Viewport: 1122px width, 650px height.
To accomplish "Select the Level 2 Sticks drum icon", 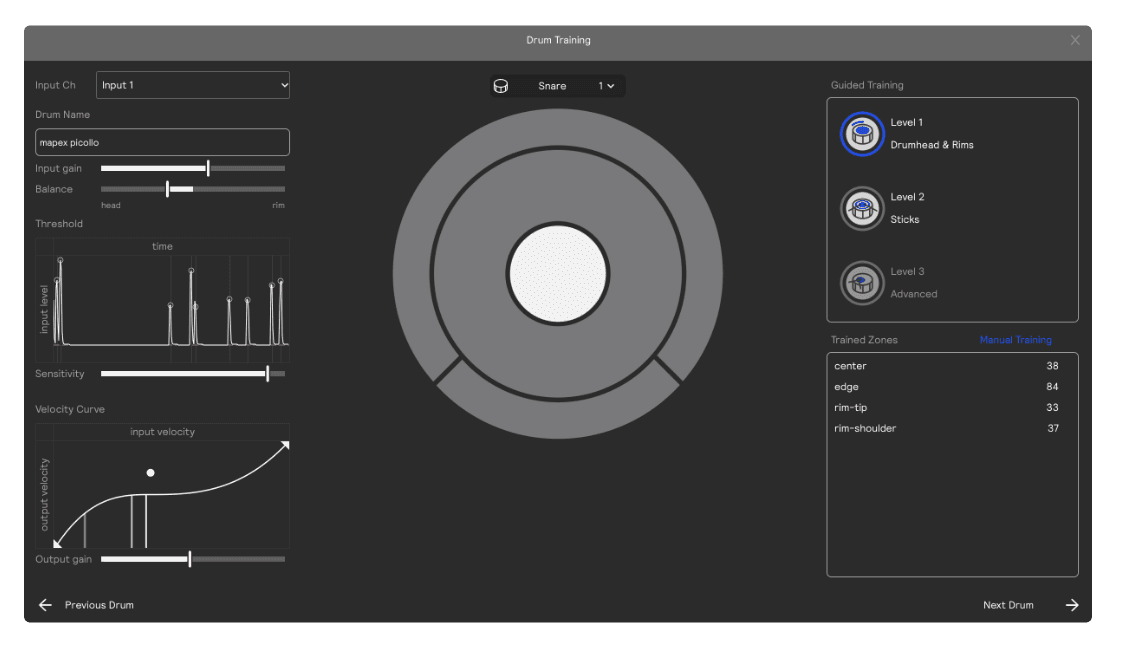I will 862,208.
